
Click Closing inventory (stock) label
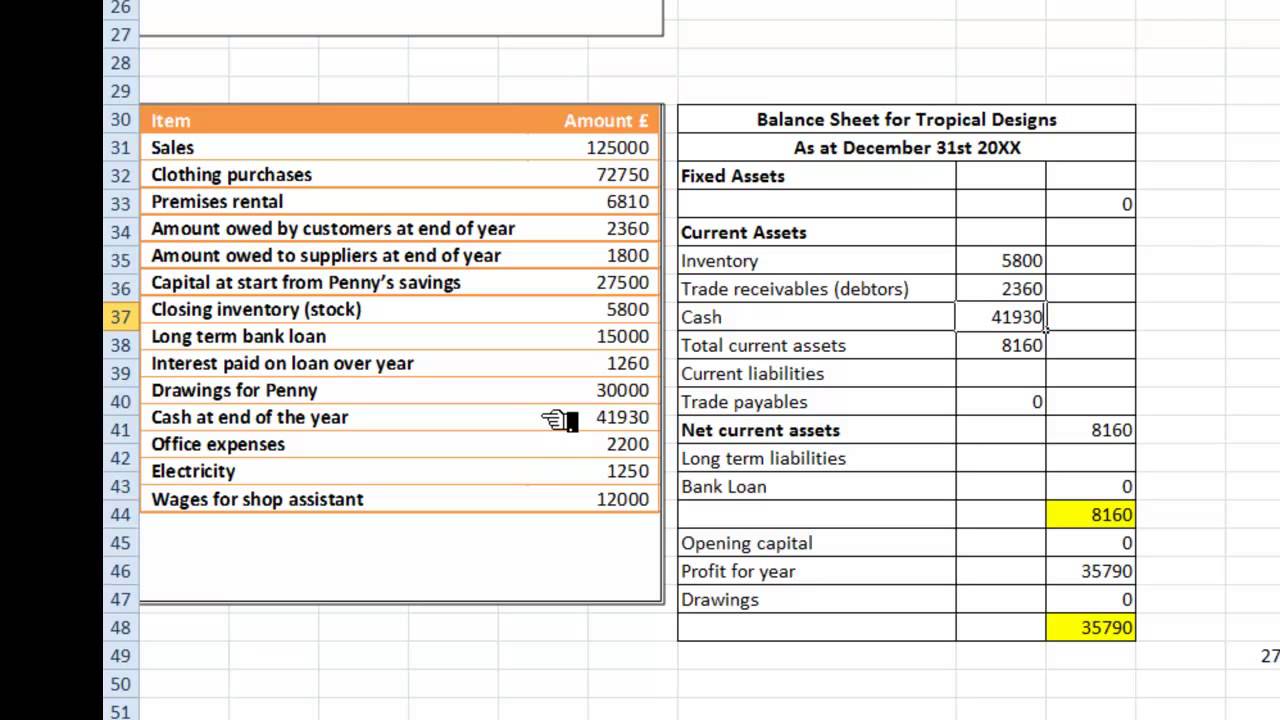256,309
